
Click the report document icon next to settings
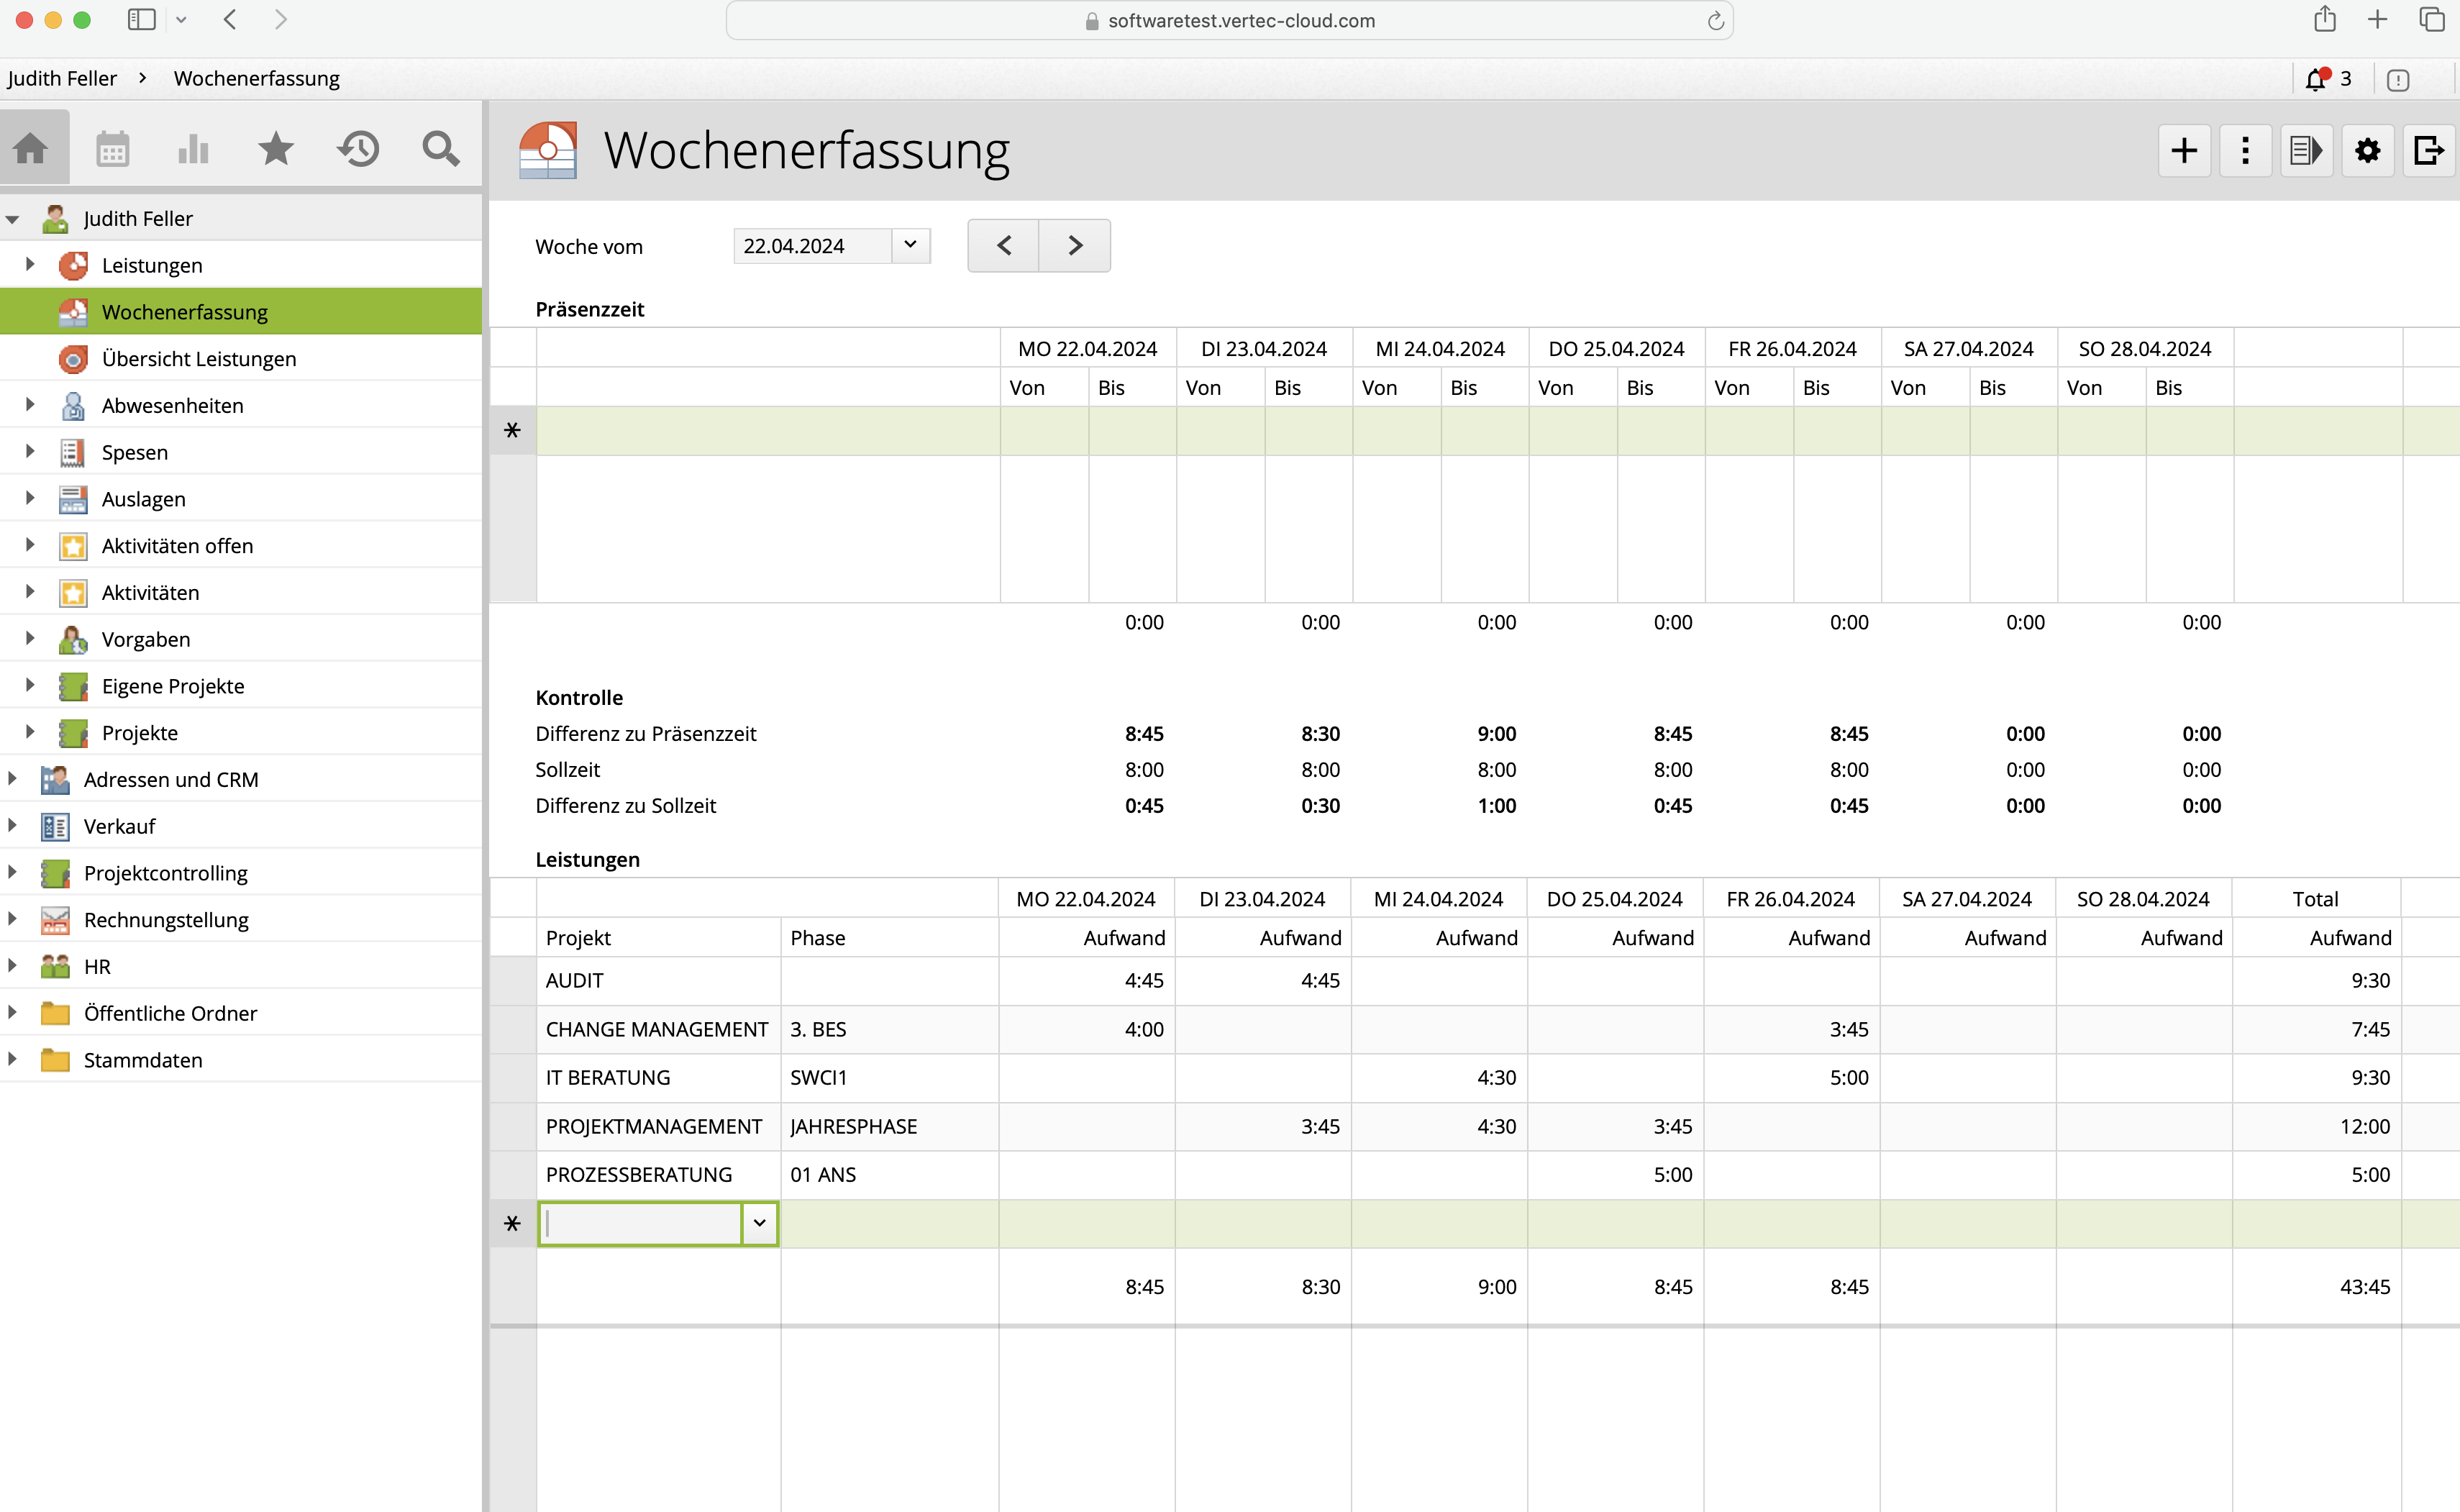pyautogui.click(x=2306, y=150)
